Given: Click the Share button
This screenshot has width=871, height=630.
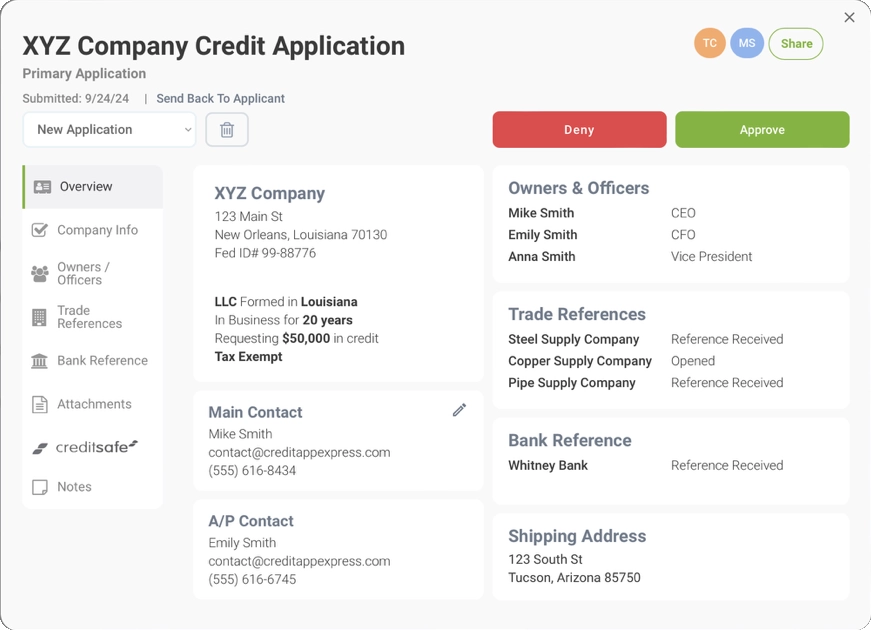Looking at the screenshot, I should click(795, 43).
